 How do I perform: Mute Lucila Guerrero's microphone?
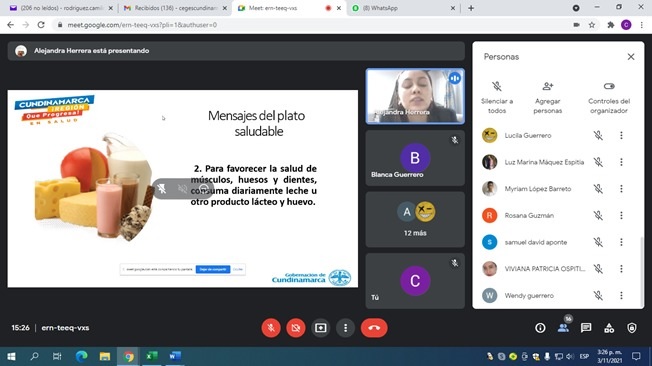[598, 135]
